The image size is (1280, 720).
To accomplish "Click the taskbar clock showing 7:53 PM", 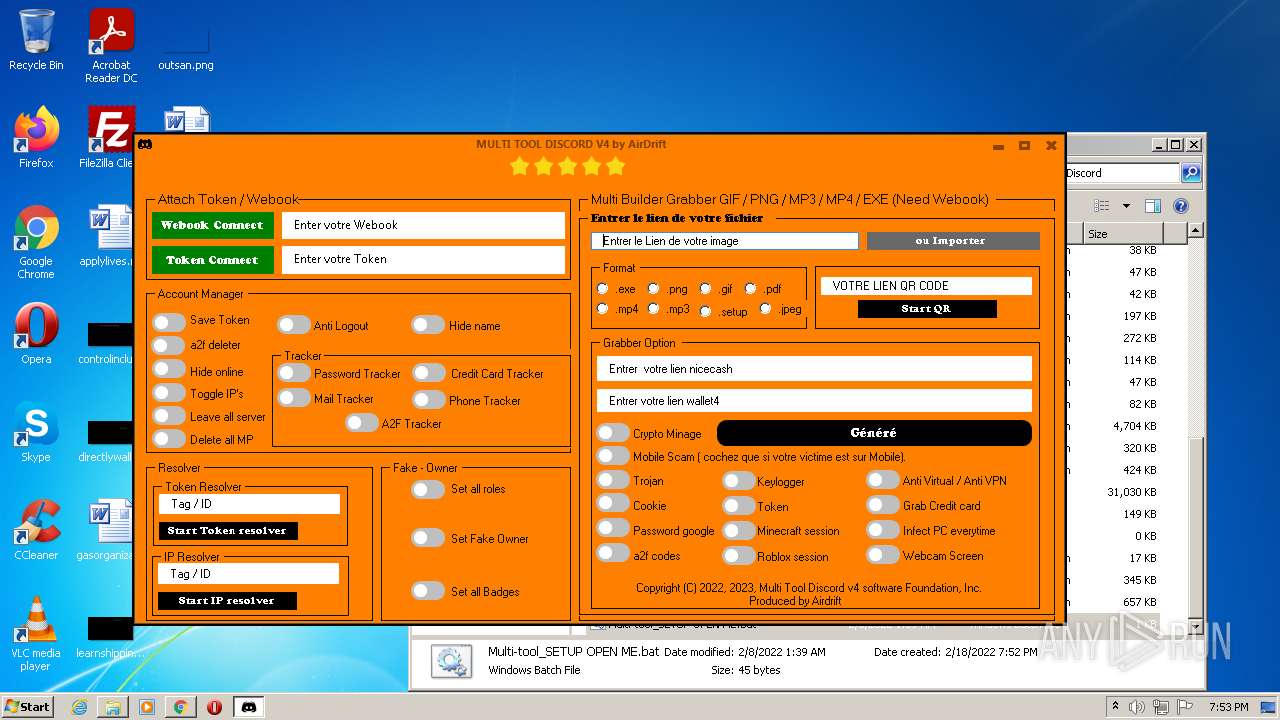I will pyautogui.click(x=1228, y=707).
